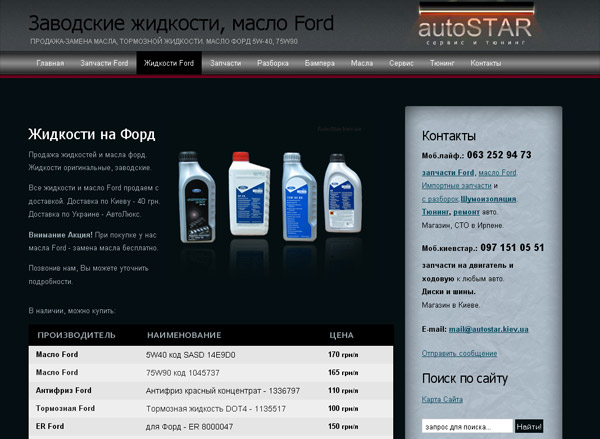The height and width of the screenshot is (439, 600).
Task: Click the 'Жидкости на Форд' heading
Action: pyautogui.click(x=92, y=134)
